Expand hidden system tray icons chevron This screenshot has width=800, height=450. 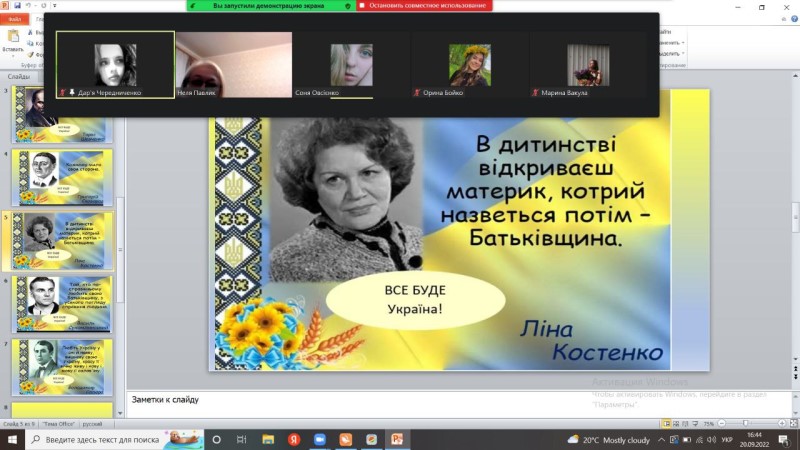(x=661, y=440)
